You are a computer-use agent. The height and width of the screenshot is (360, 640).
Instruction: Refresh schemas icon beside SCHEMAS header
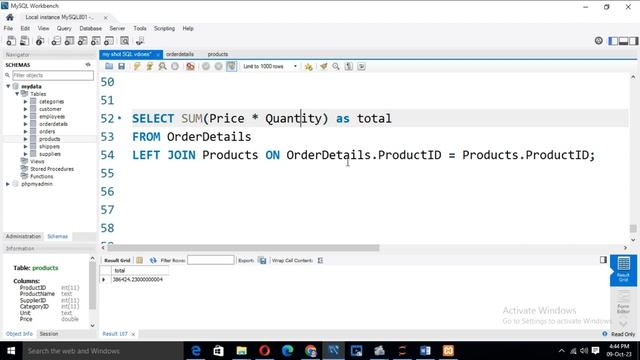click(88, 64)
